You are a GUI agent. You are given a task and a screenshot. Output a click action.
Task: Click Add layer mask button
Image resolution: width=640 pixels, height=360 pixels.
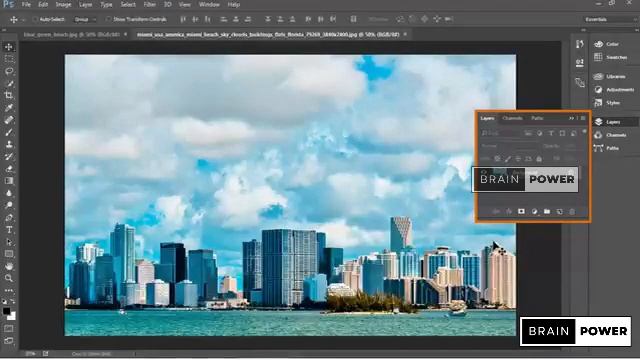[x=521, y=211]
